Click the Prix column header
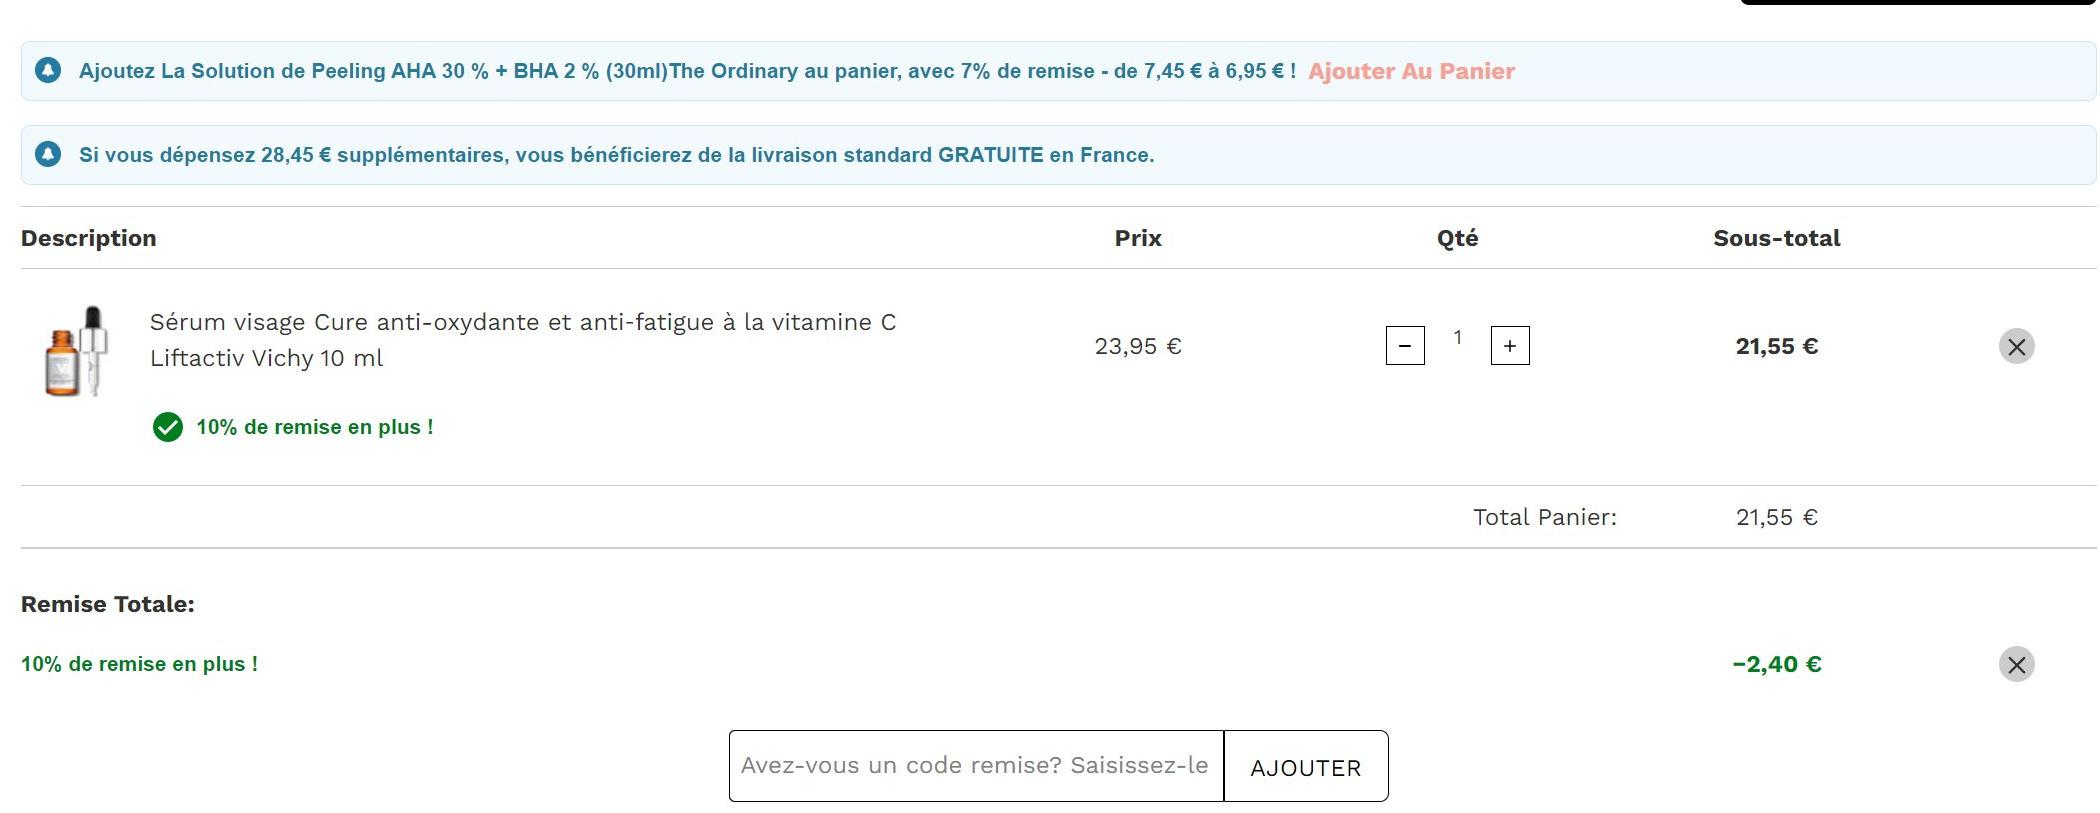2100x813 pixels. [1138, 238]
